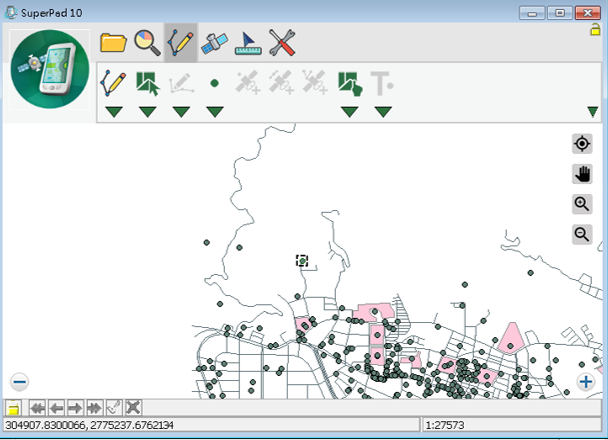The height and width of the screenshot is (440, 608).
Task: Click the zoom out magnifier button
Action: coord(582,235)
